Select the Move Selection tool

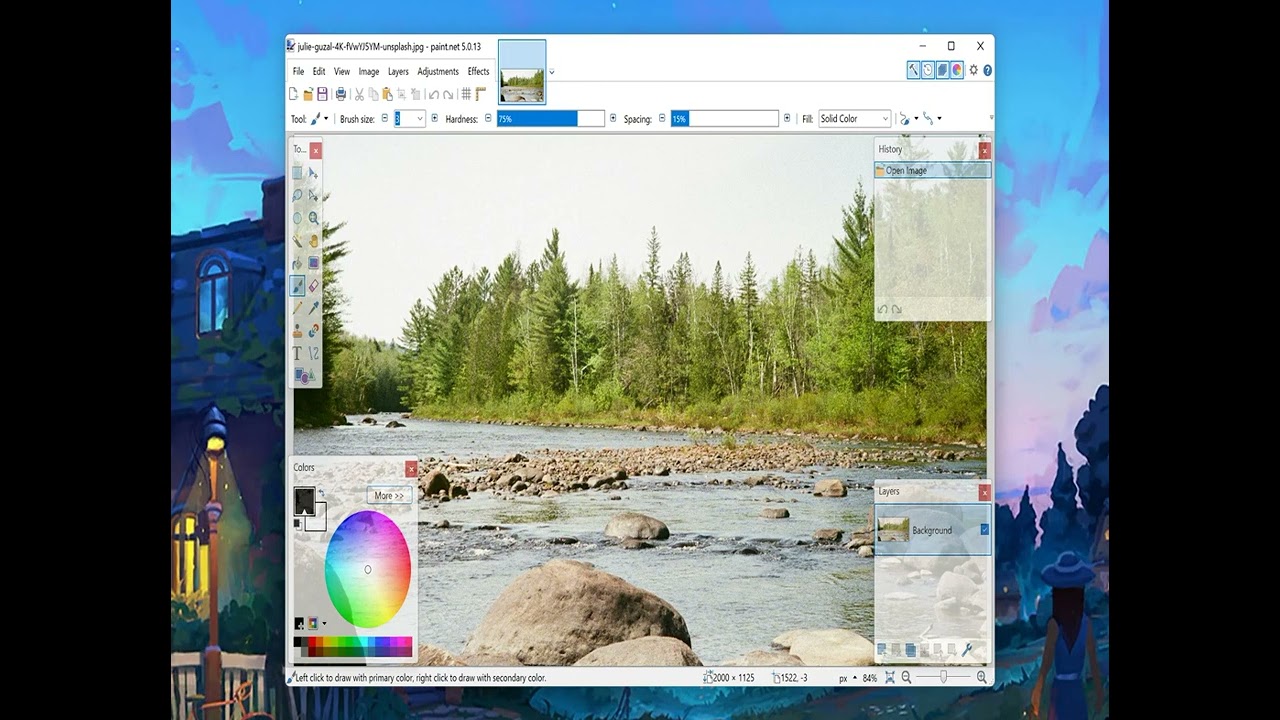click(x=313, y=195)
